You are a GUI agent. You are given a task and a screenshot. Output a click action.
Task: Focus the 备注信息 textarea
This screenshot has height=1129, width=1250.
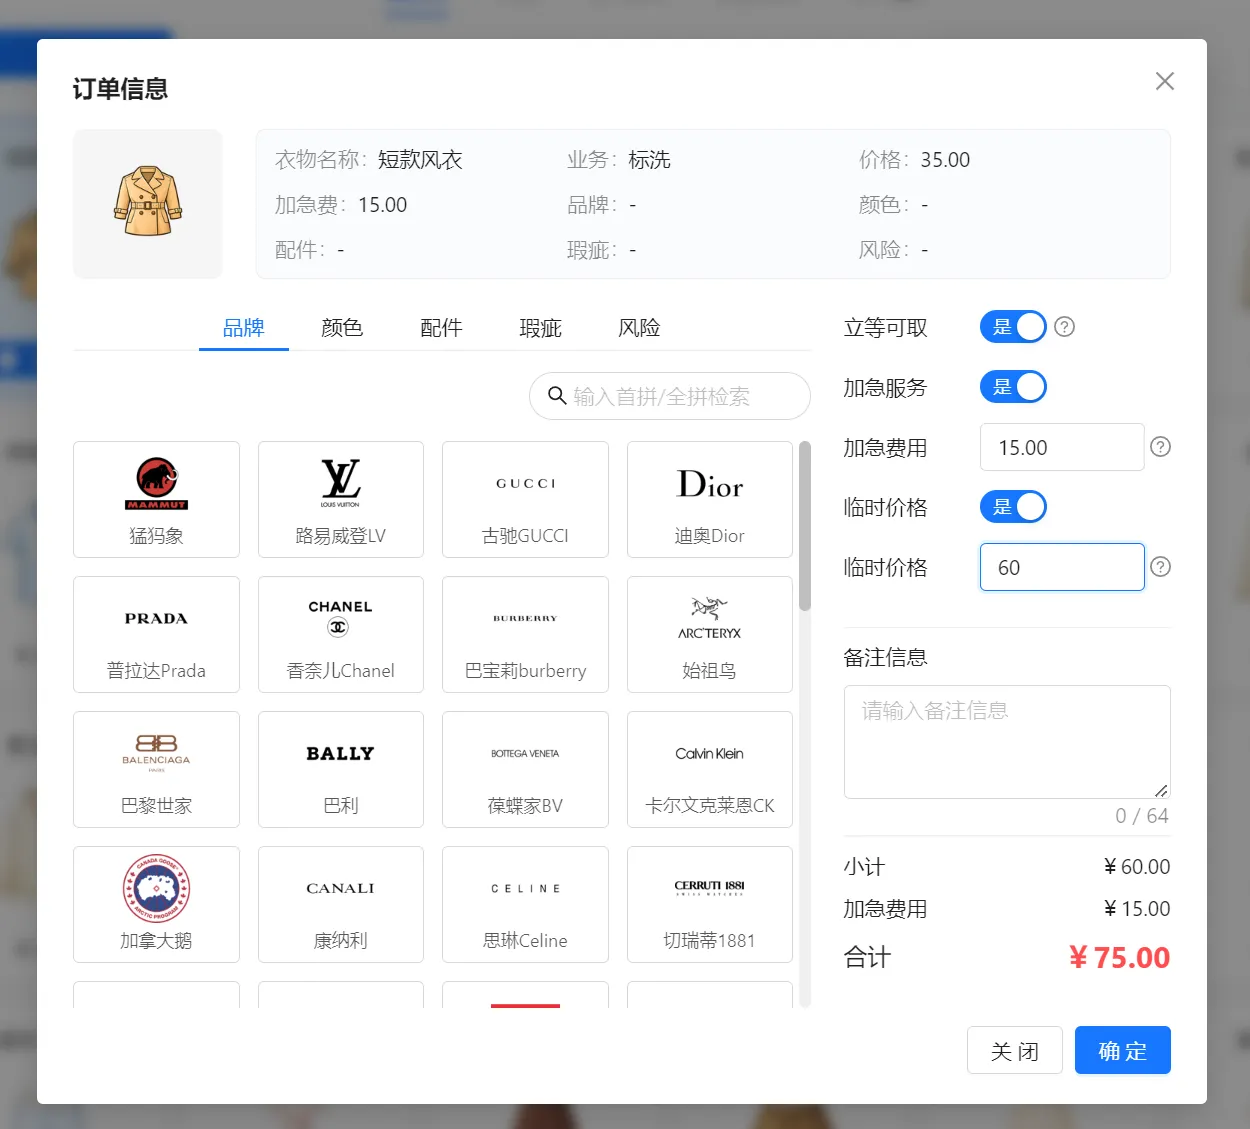1007,742
